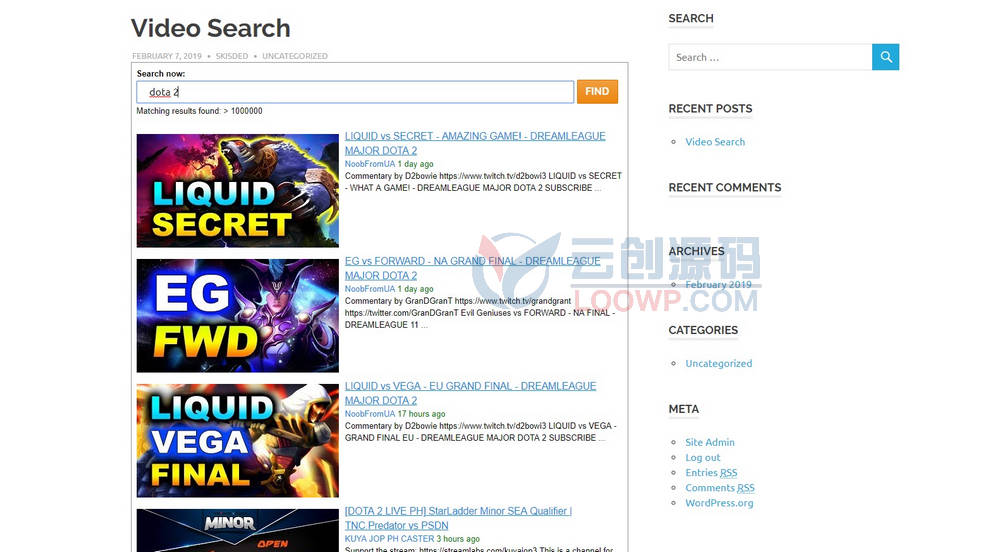This screenshot has width=1000, height=552.
Task: Go to Site Admin
Action: [x=710, y=442]
